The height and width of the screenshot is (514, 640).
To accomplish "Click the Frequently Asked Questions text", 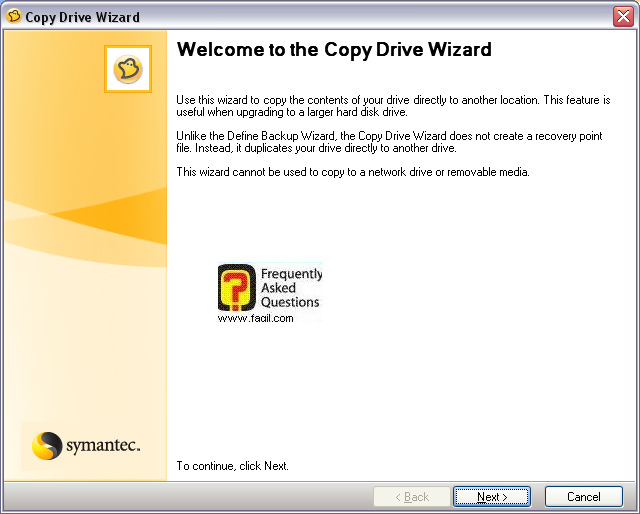I will click(x=291, y=288).
